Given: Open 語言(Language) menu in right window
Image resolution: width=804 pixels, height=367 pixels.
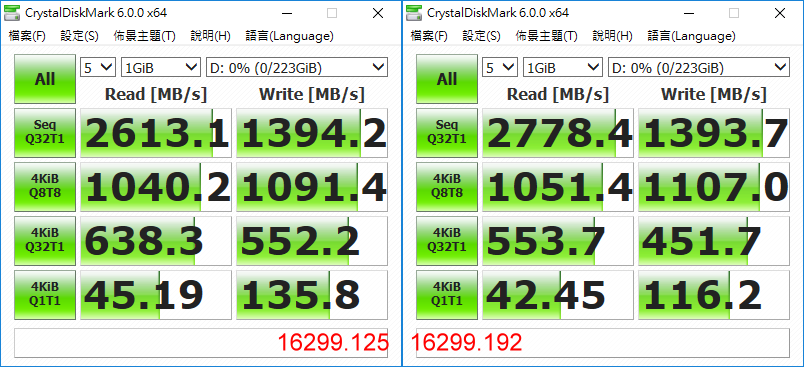Looking at the screenshot, I should tap(692, 36).
